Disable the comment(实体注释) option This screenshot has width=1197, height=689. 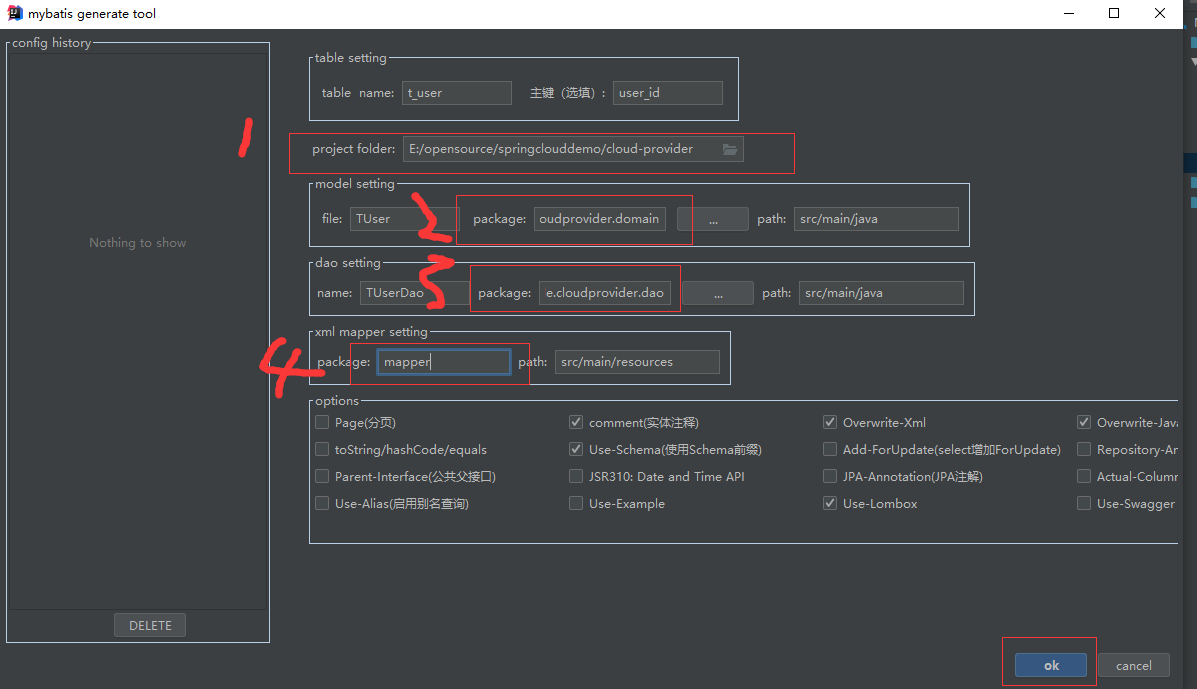(x=576, y=422)
